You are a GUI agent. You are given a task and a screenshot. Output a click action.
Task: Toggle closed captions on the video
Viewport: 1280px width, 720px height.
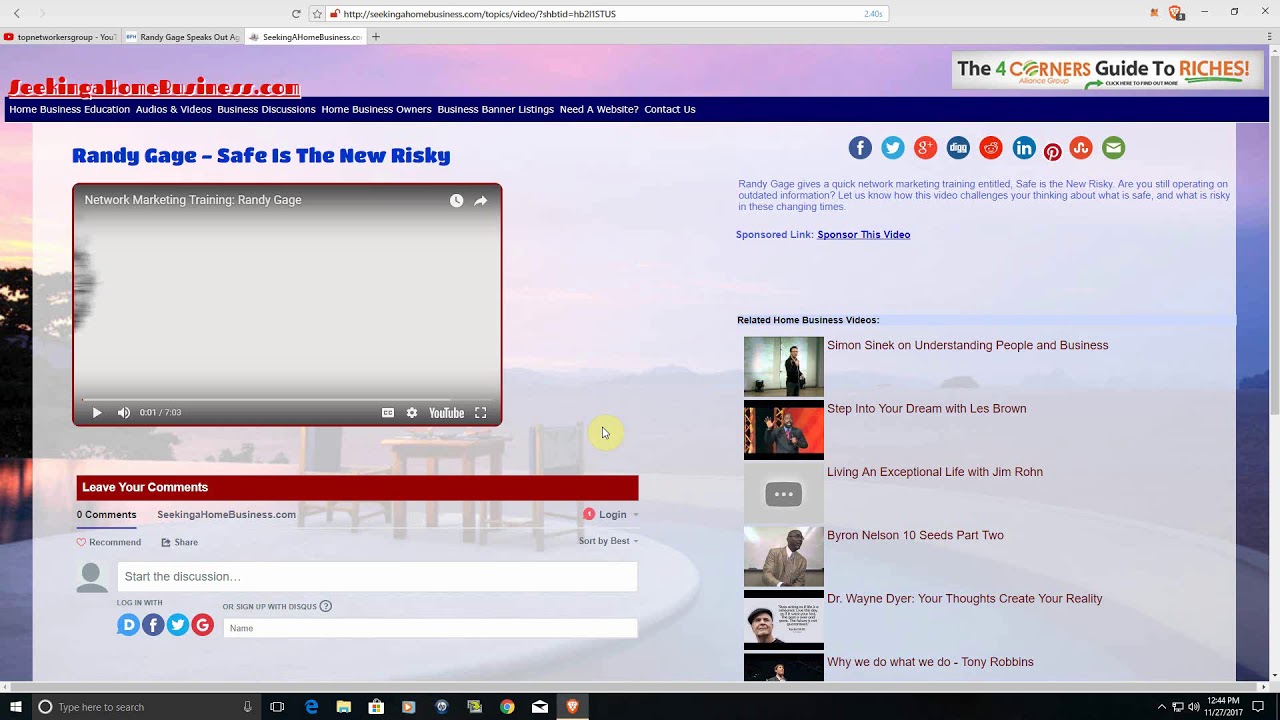pyautogui.click(x=388, y=413)
